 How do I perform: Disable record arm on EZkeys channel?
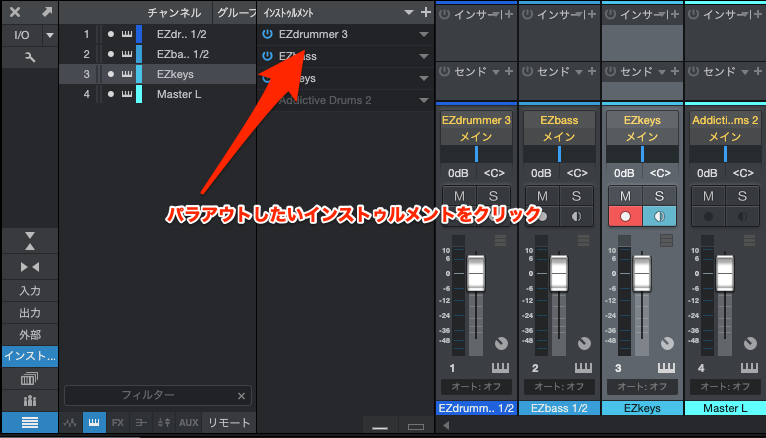(x=625, y=215)
